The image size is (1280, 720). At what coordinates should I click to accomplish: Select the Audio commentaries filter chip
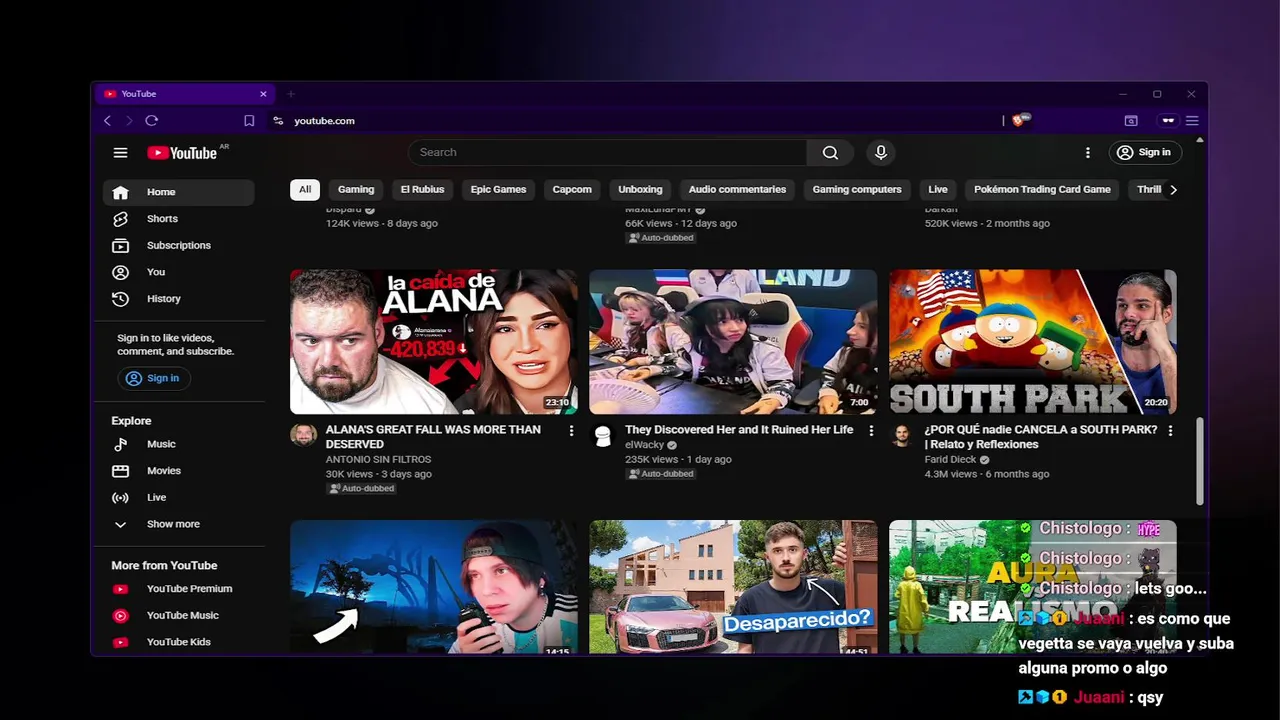(737, 189)
